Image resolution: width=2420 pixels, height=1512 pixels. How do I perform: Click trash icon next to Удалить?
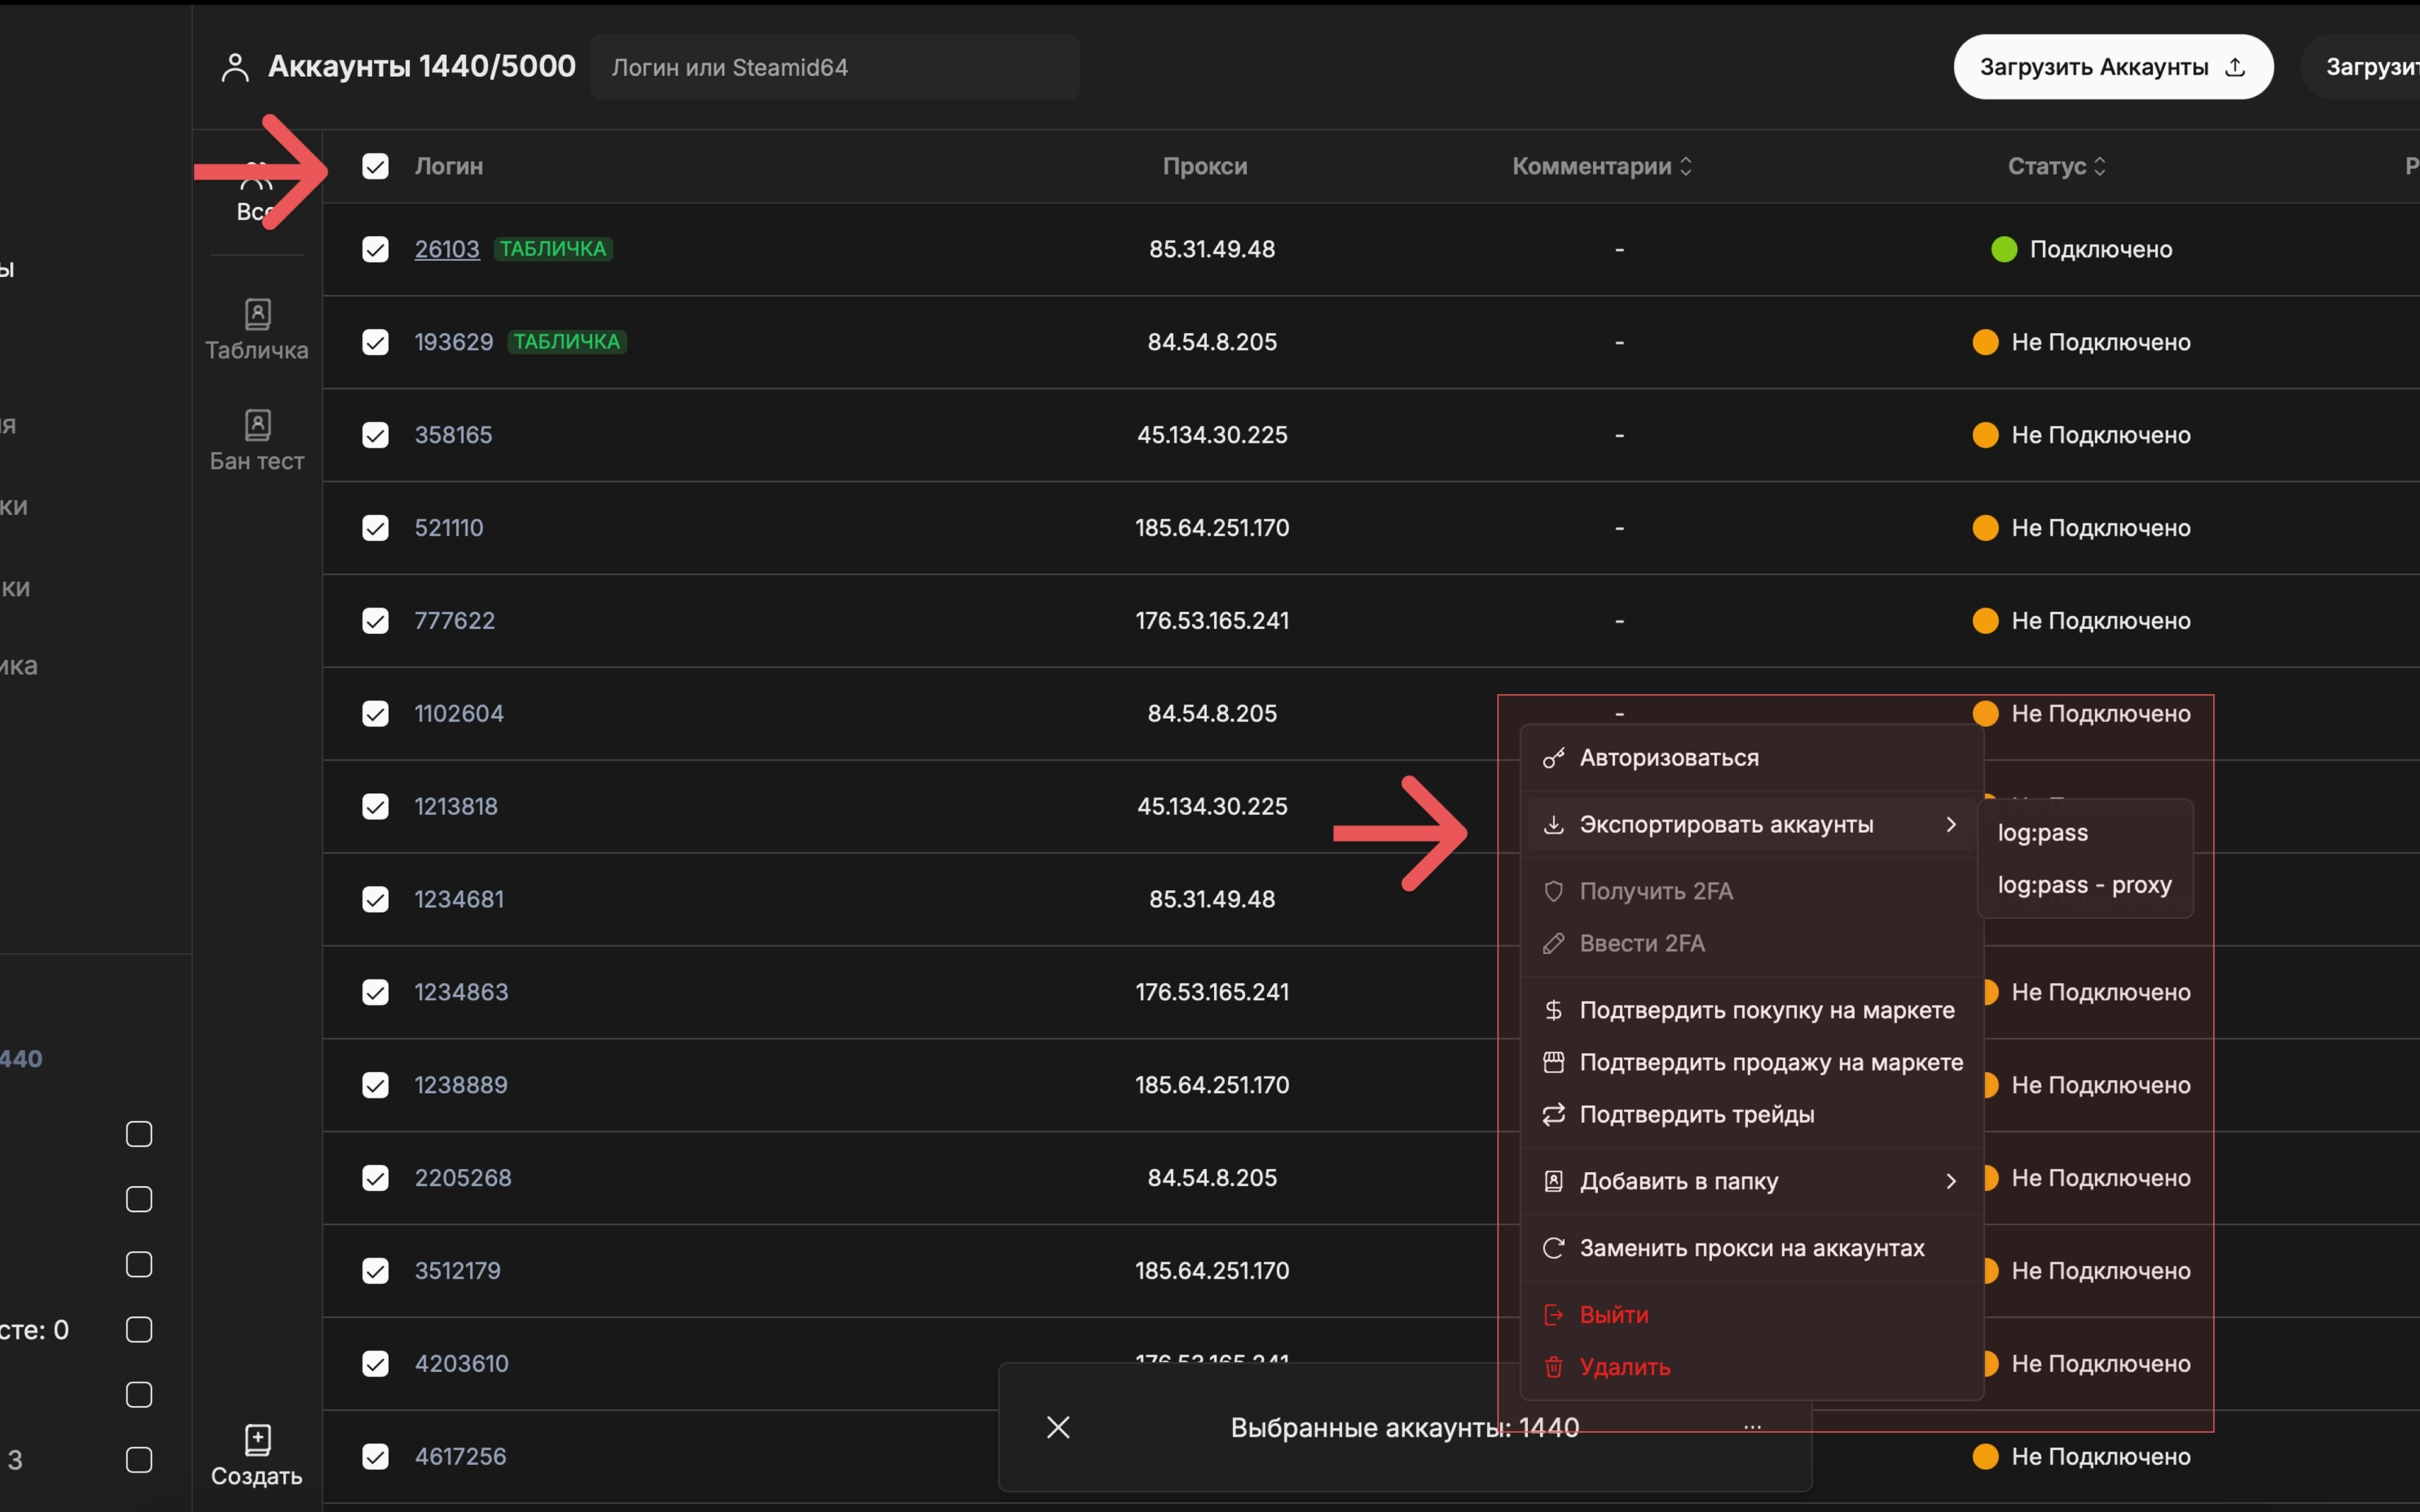tap(1553, 1366)
